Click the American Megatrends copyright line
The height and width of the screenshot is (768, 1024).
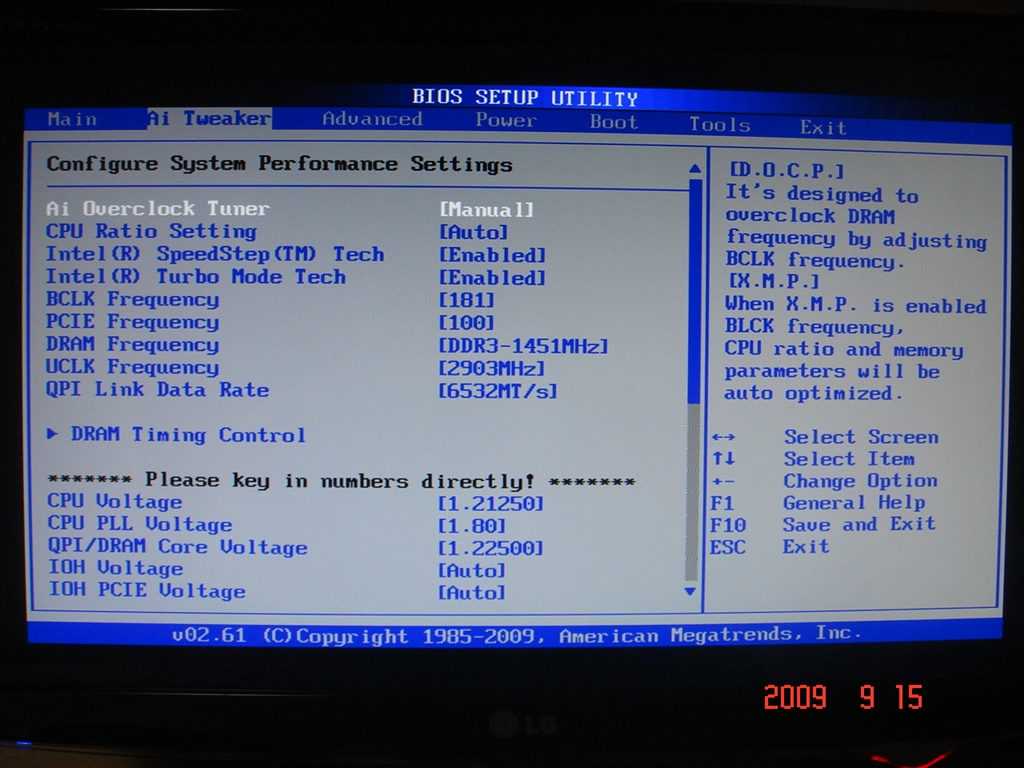coord(517,635)
